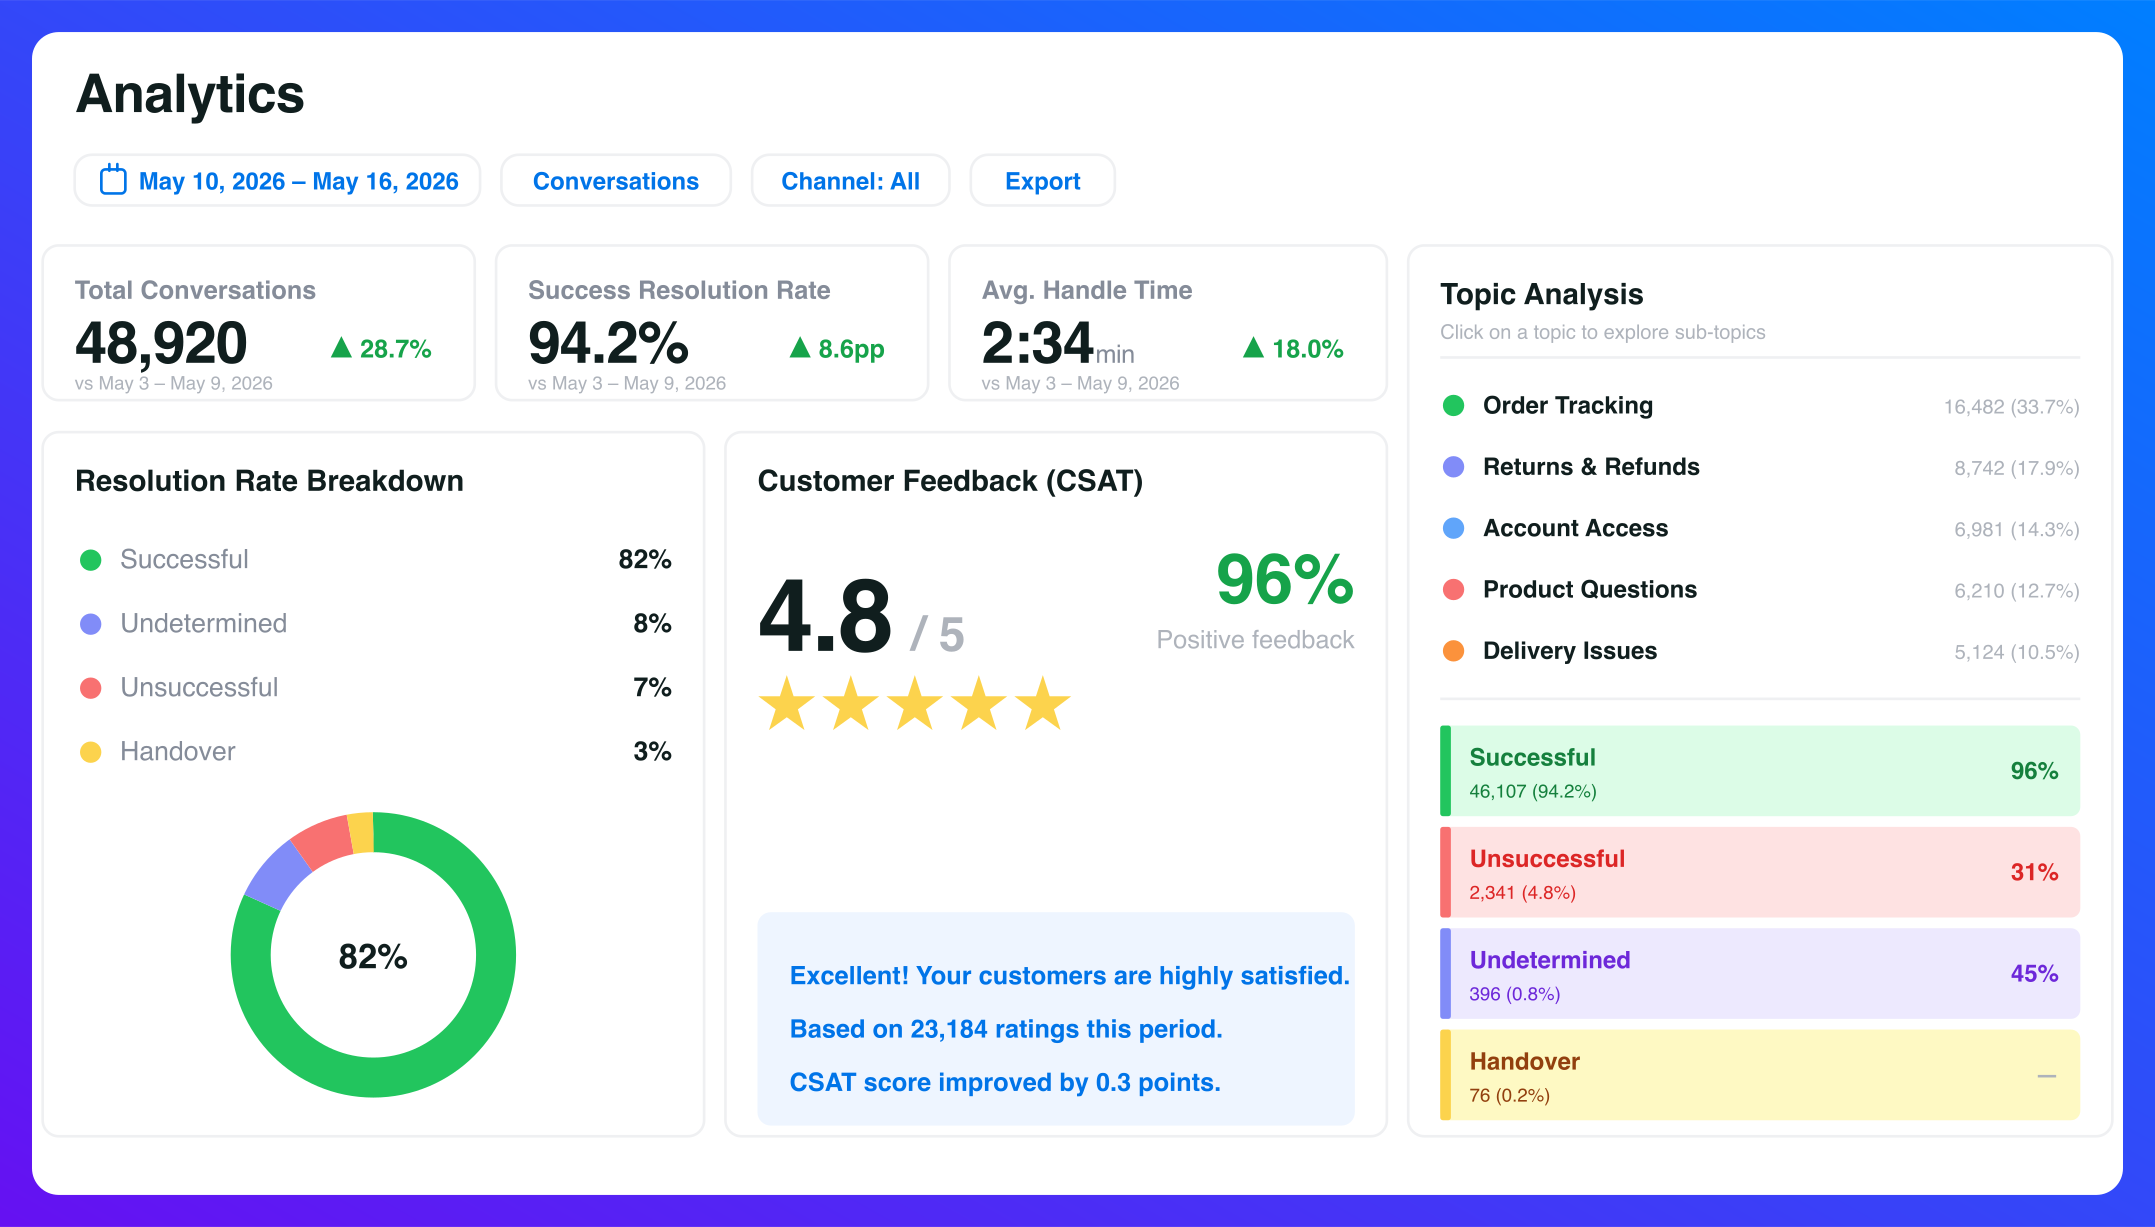
Task: Click the red dot beside Product Questions
Action: tap(1454, 589)
